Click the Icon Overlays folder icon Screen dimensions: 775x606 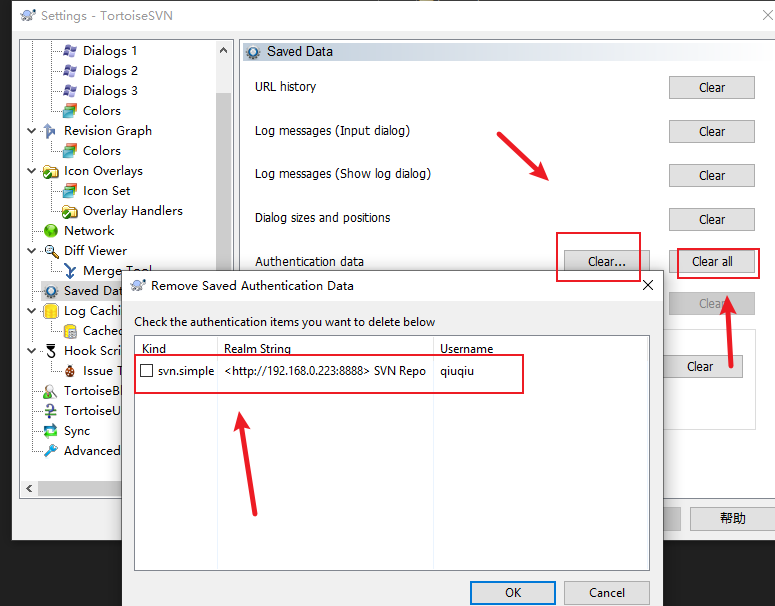[50, 171]
